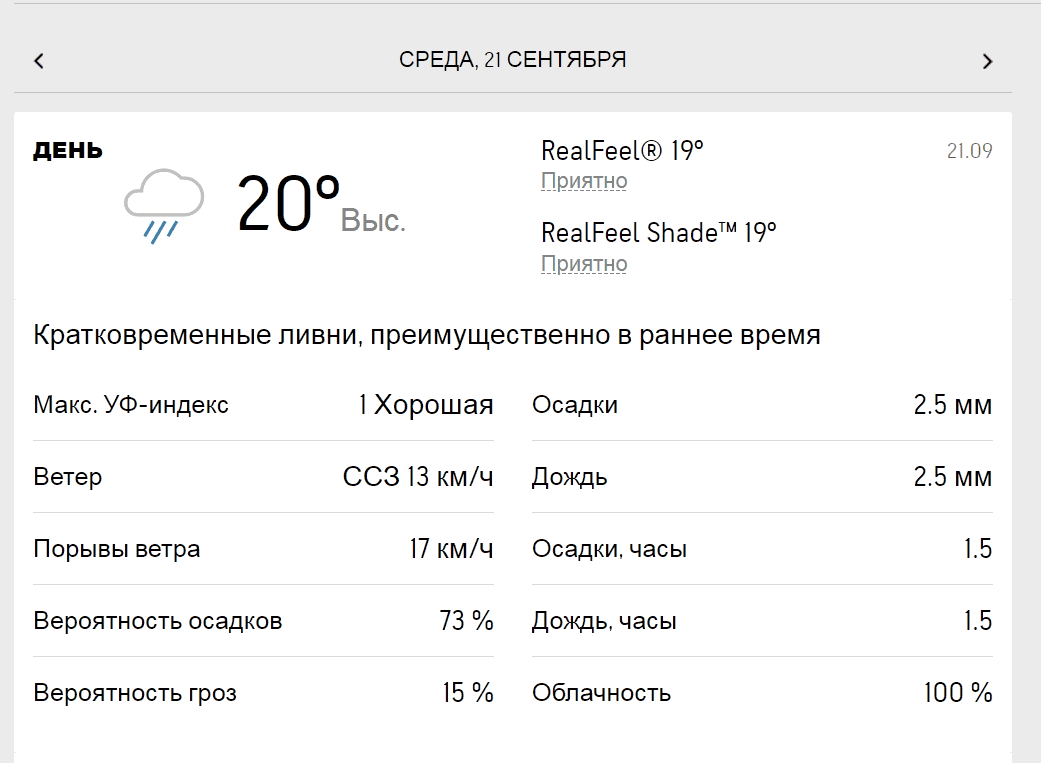
Task: Click the Облачность 100 % row
Action: point(761,693)
